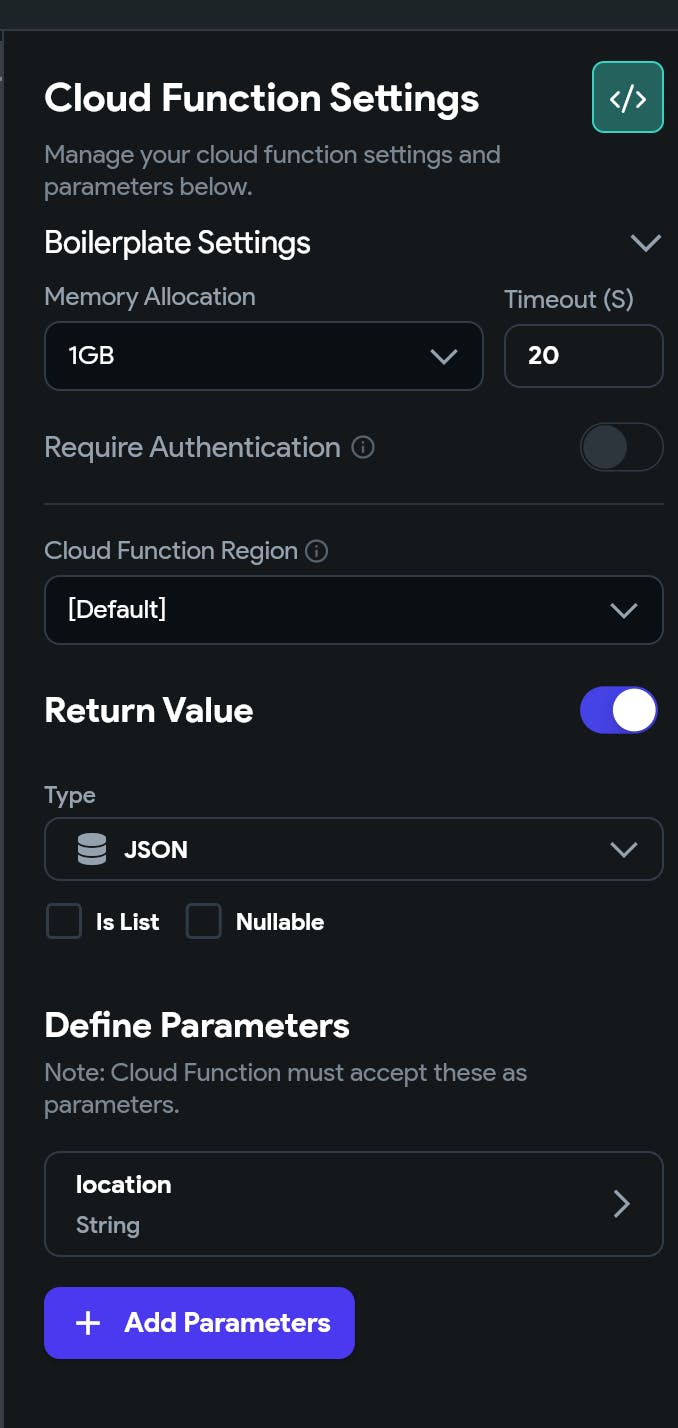
Task: Tick the Nullable checkbox
Action: pyautogui.click(x=203, y=921)
